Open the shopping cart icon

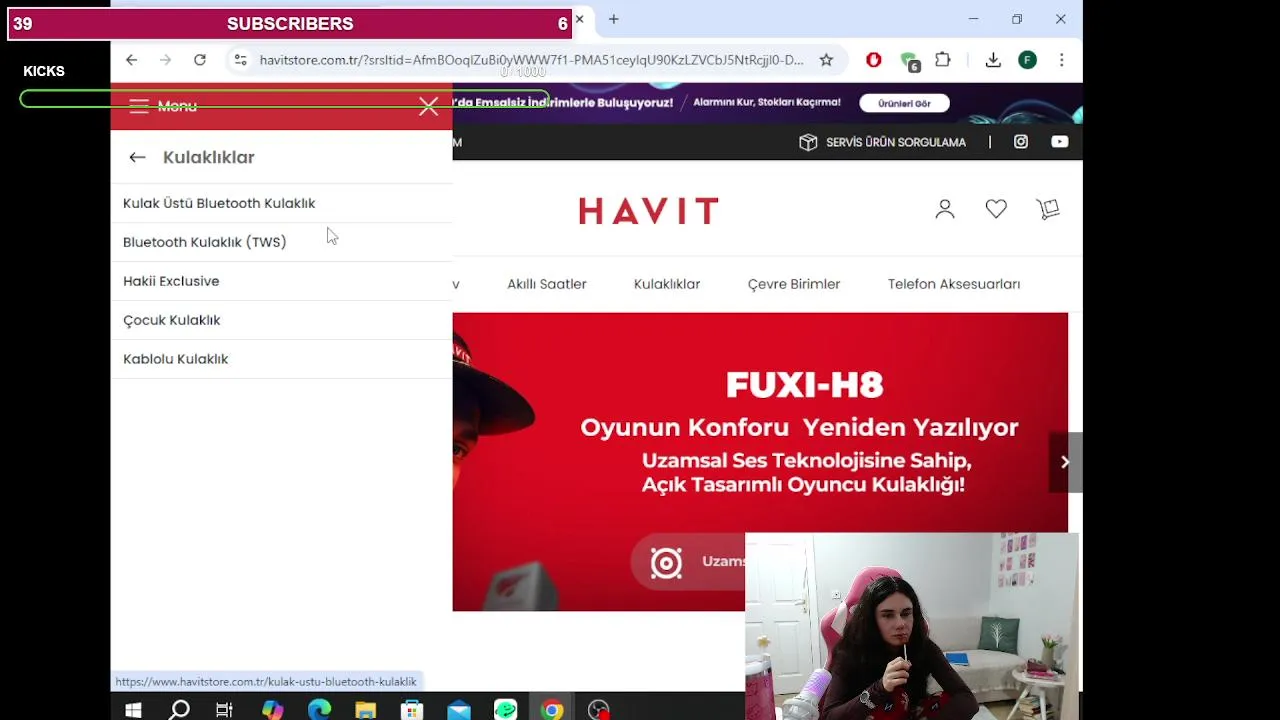tap(1047, 209)
